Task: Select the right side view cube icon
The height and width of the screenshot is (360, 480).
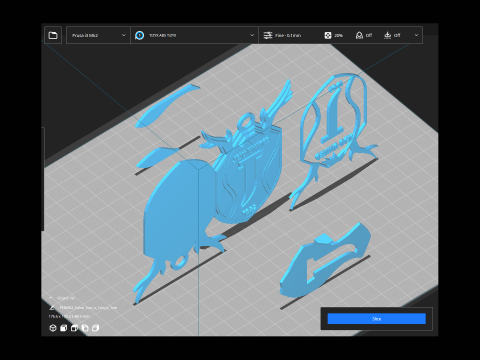Action: 95,328
